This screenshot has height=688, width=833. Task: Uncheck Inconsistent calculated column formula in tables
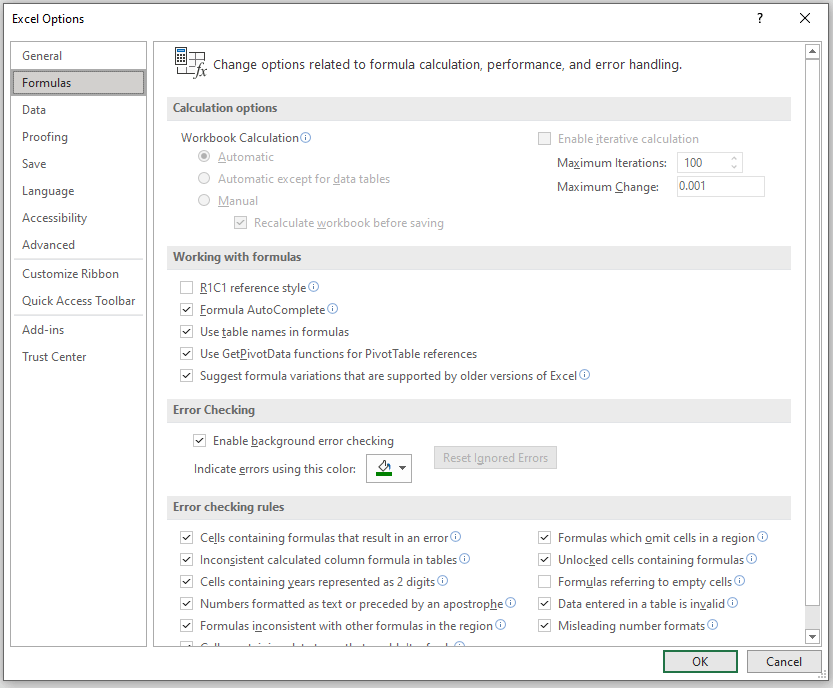(186, 560)
